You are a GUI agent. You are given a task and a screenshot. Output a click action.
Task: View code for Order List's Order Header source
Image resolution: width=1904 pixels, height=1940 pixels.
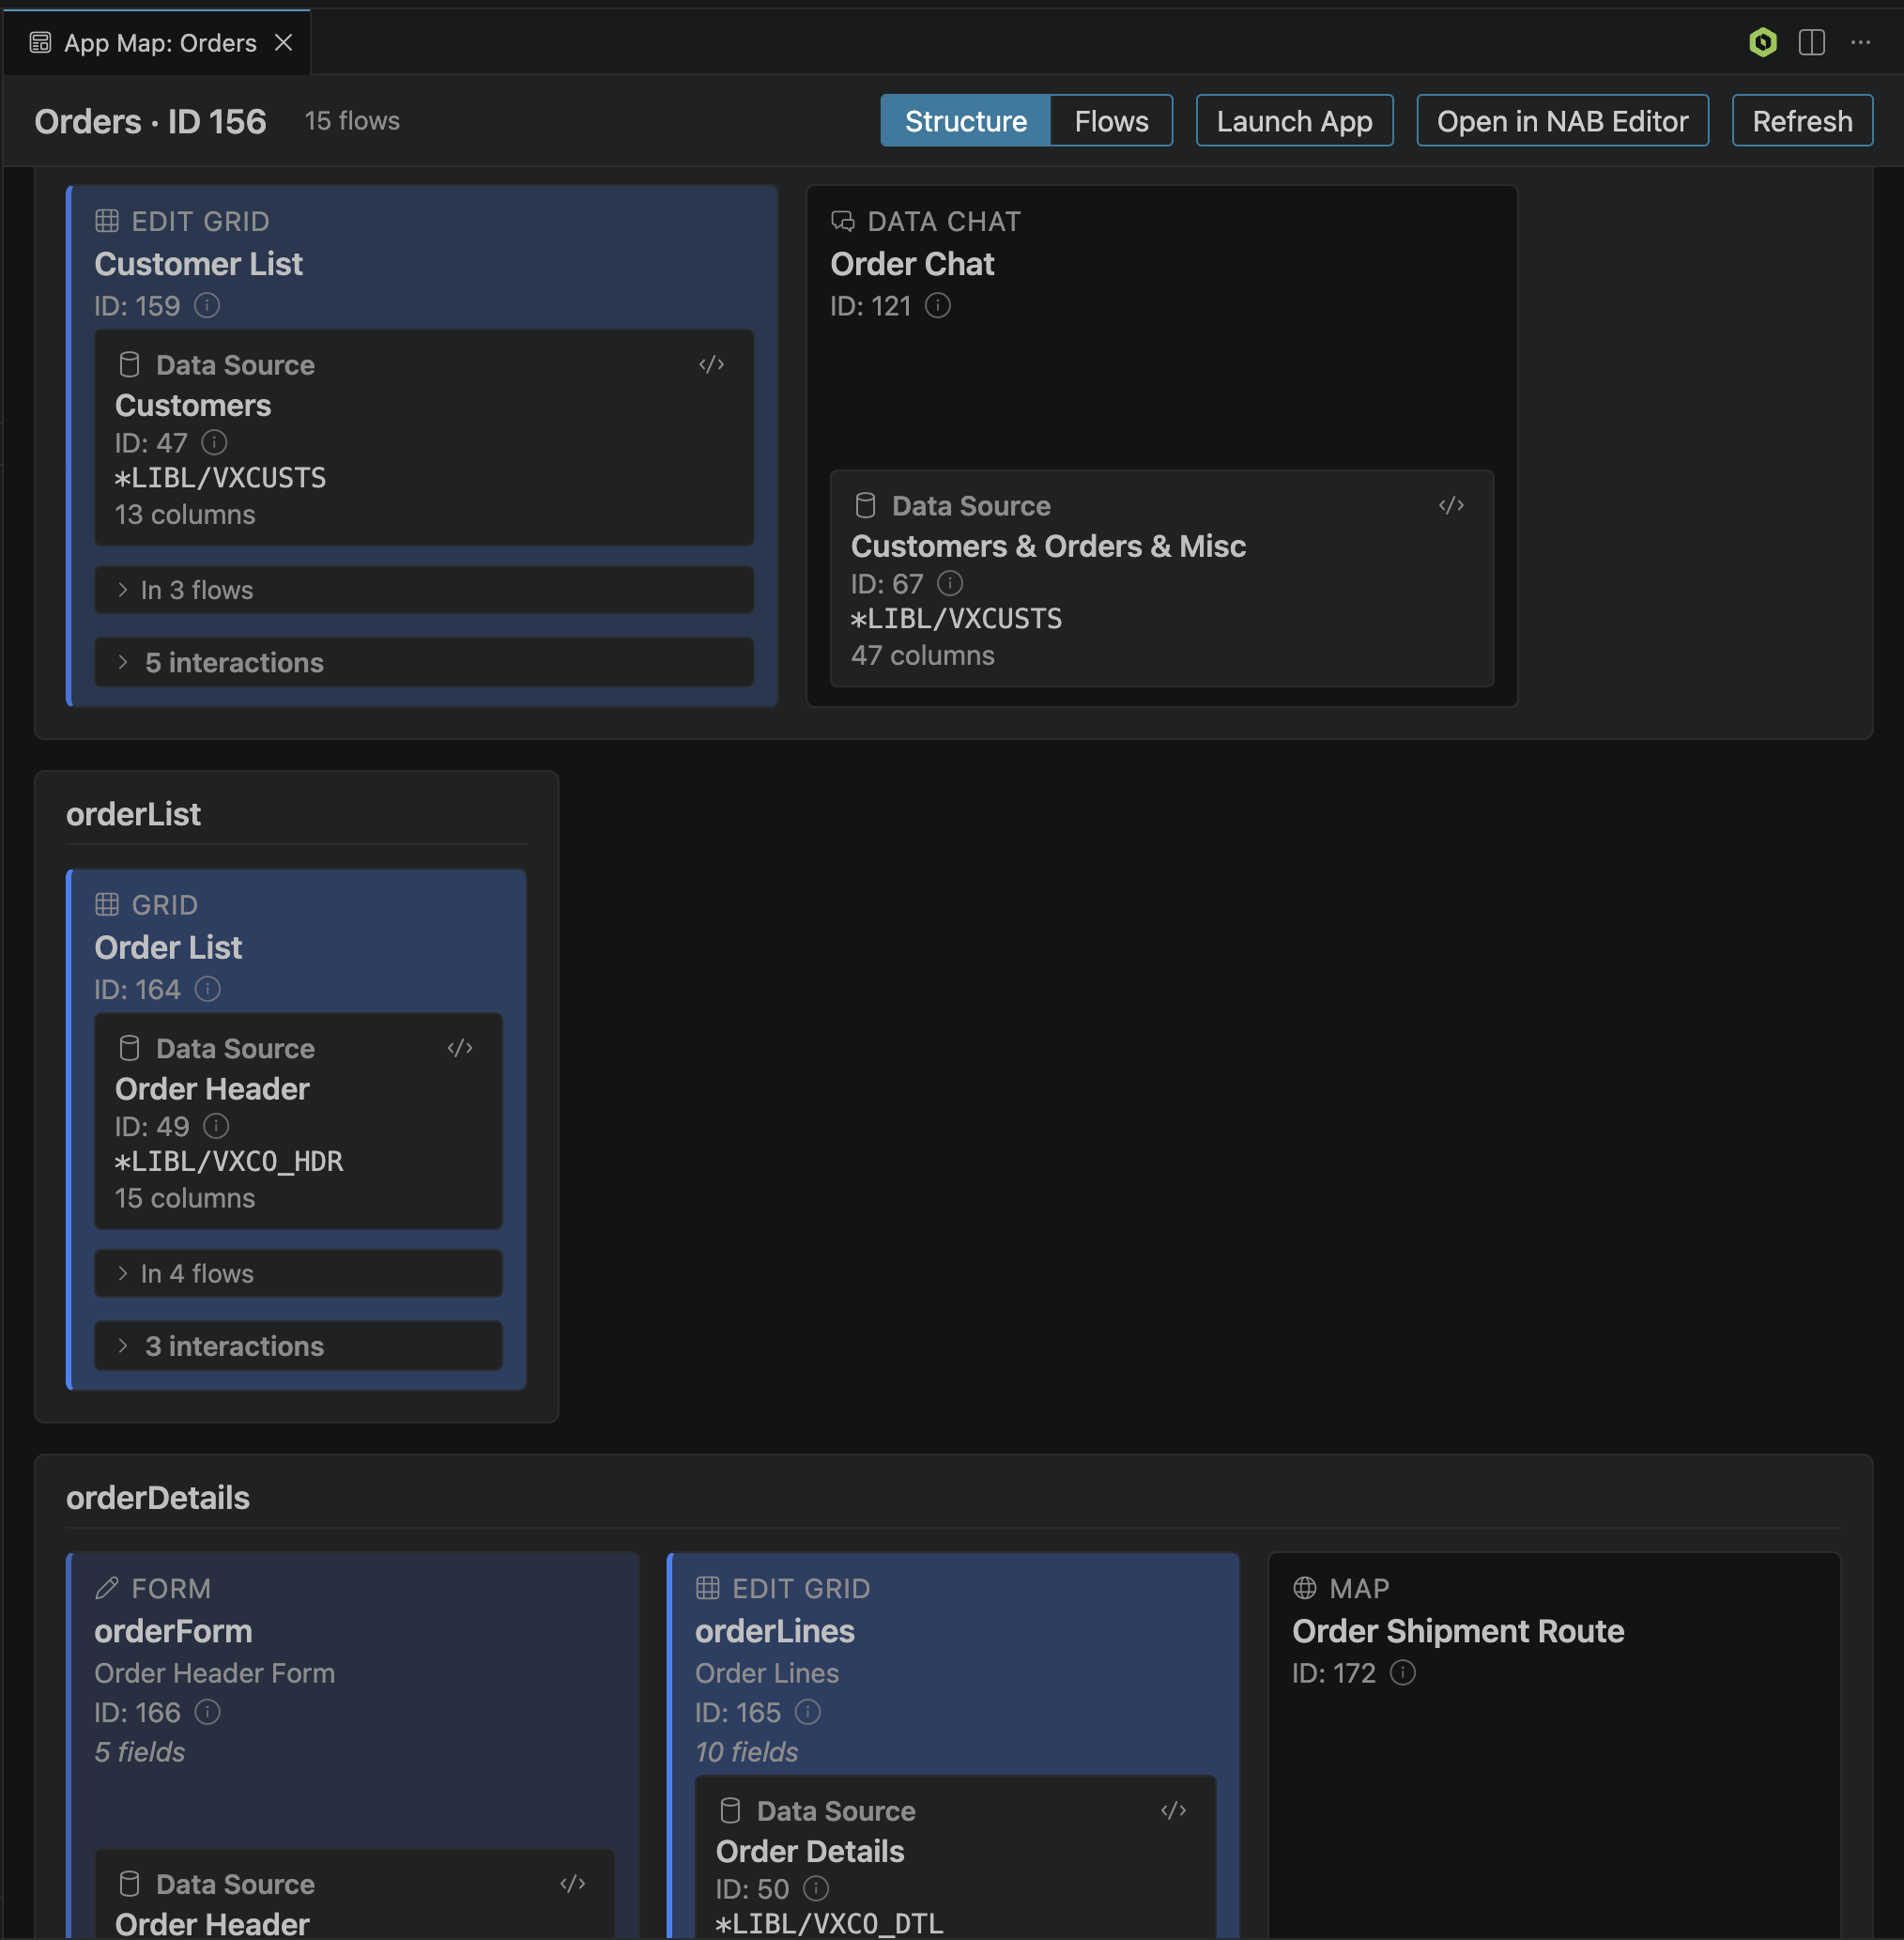460,1048
